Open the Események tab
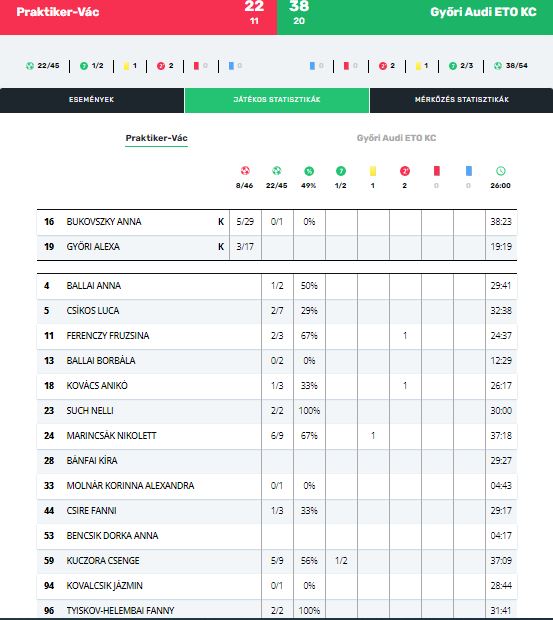Image resolution: width=553 pixels, height=620 pixels. click(x=92, y=100)
